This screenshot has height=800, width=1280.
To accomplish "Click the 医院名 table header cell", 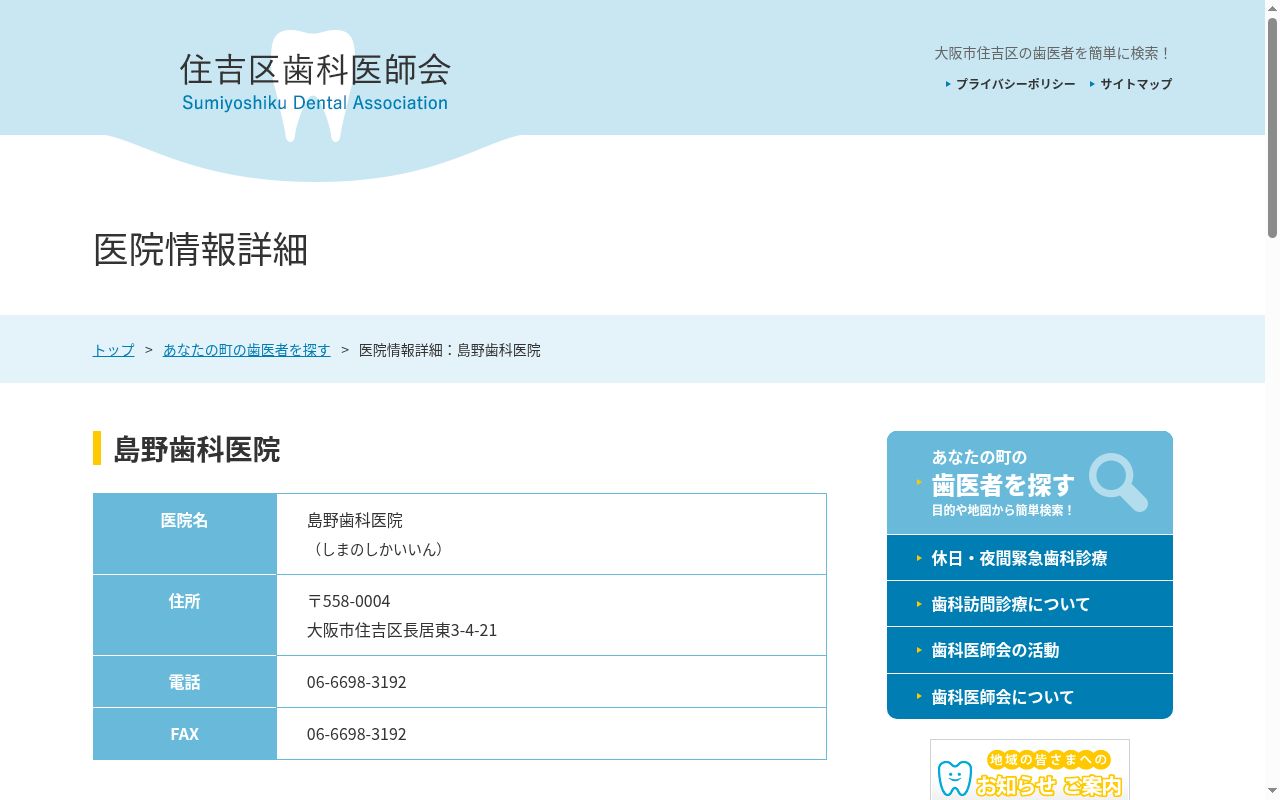I will pyautogui.click(x=185, y=534).
